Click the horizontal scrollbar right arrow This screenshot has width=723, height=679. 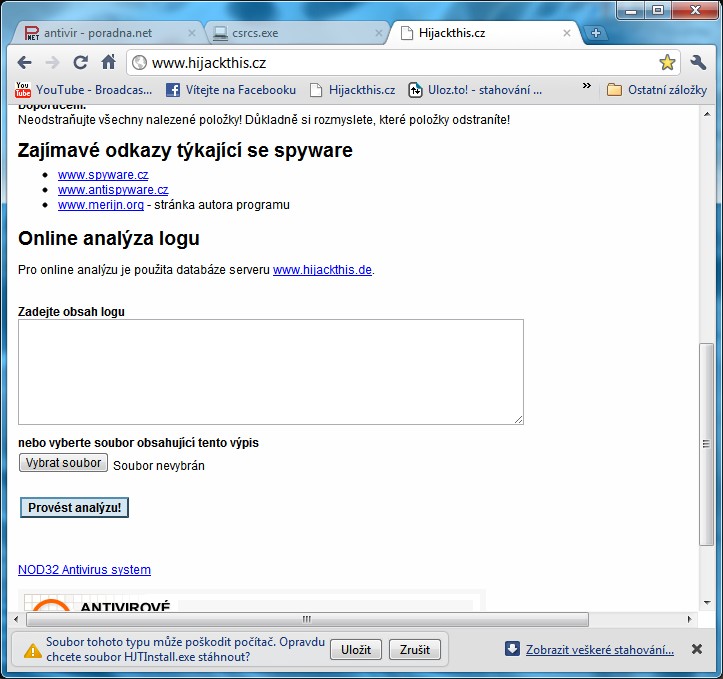(x=690, y=620)
